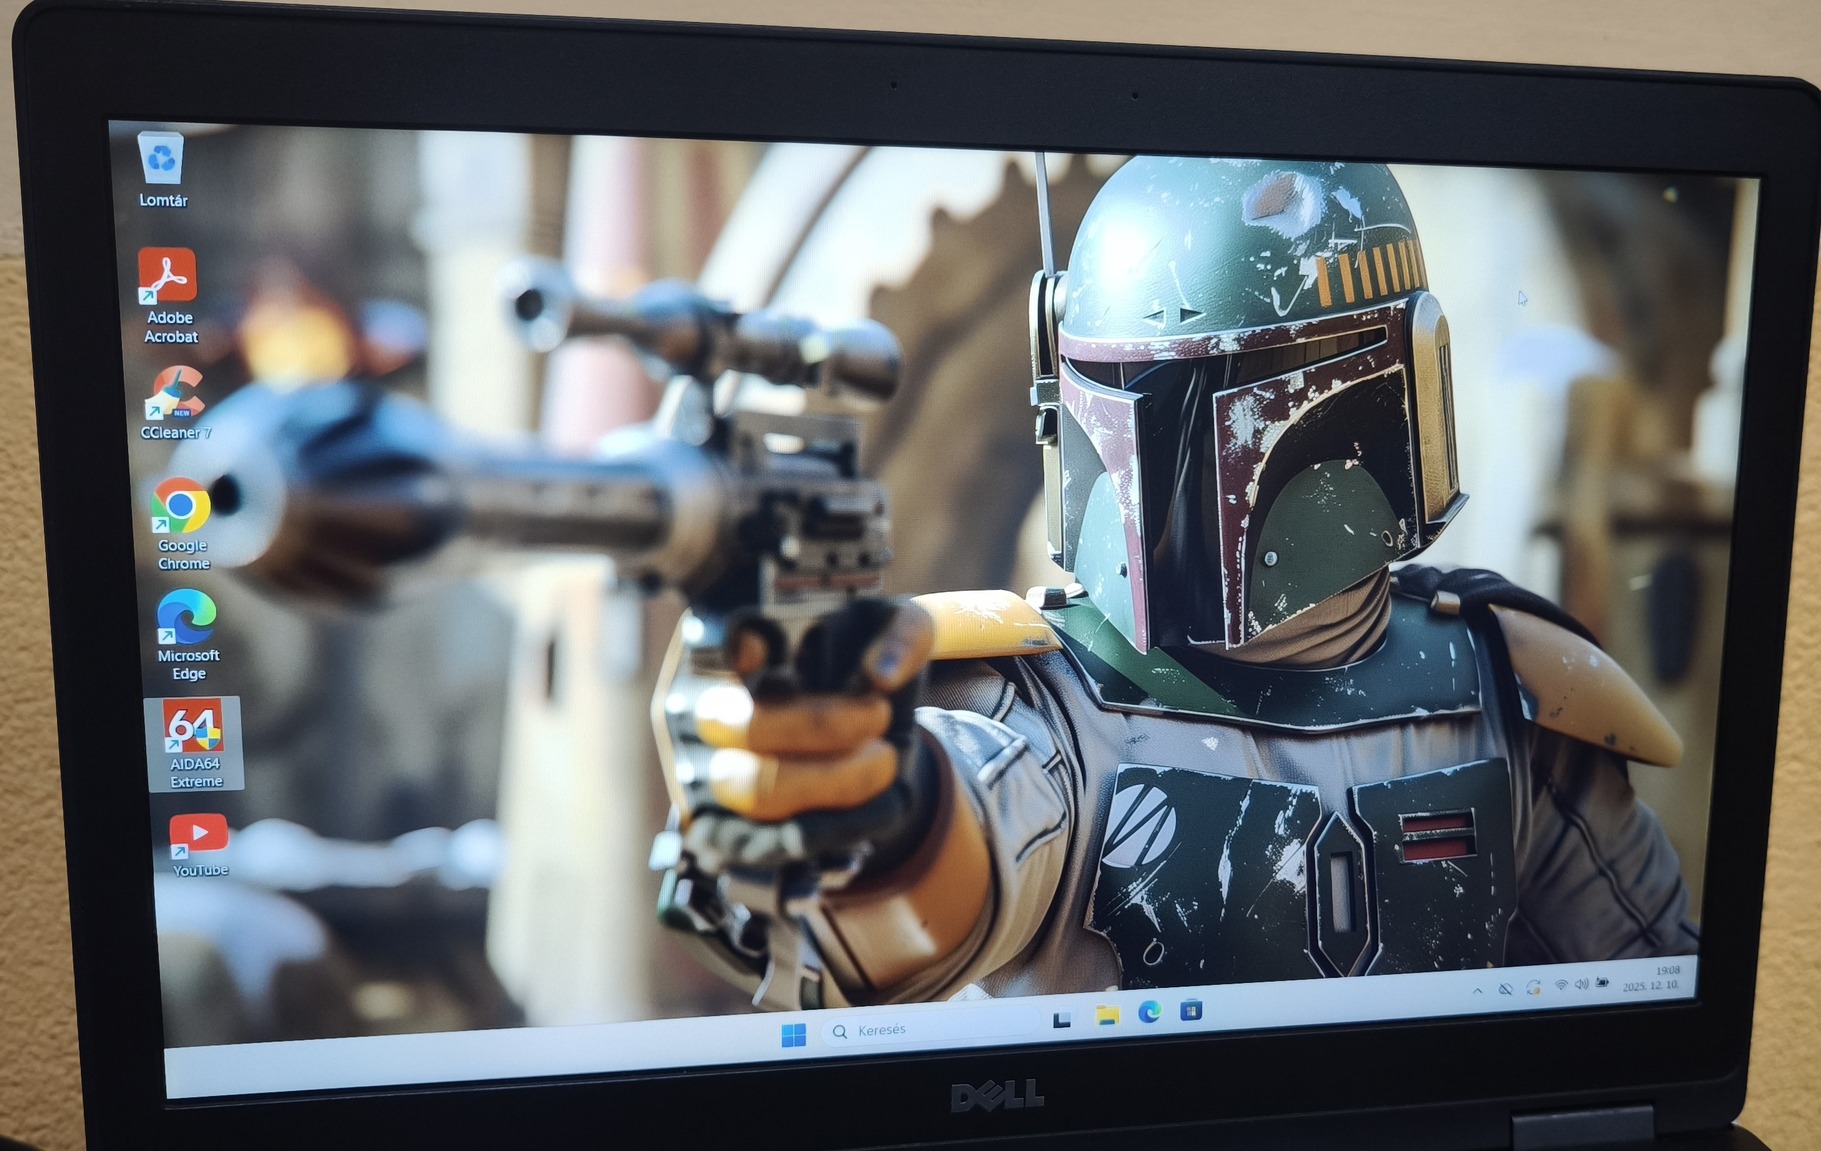Click the crossed-out cloud sync tray icon

click(1505, 989)
